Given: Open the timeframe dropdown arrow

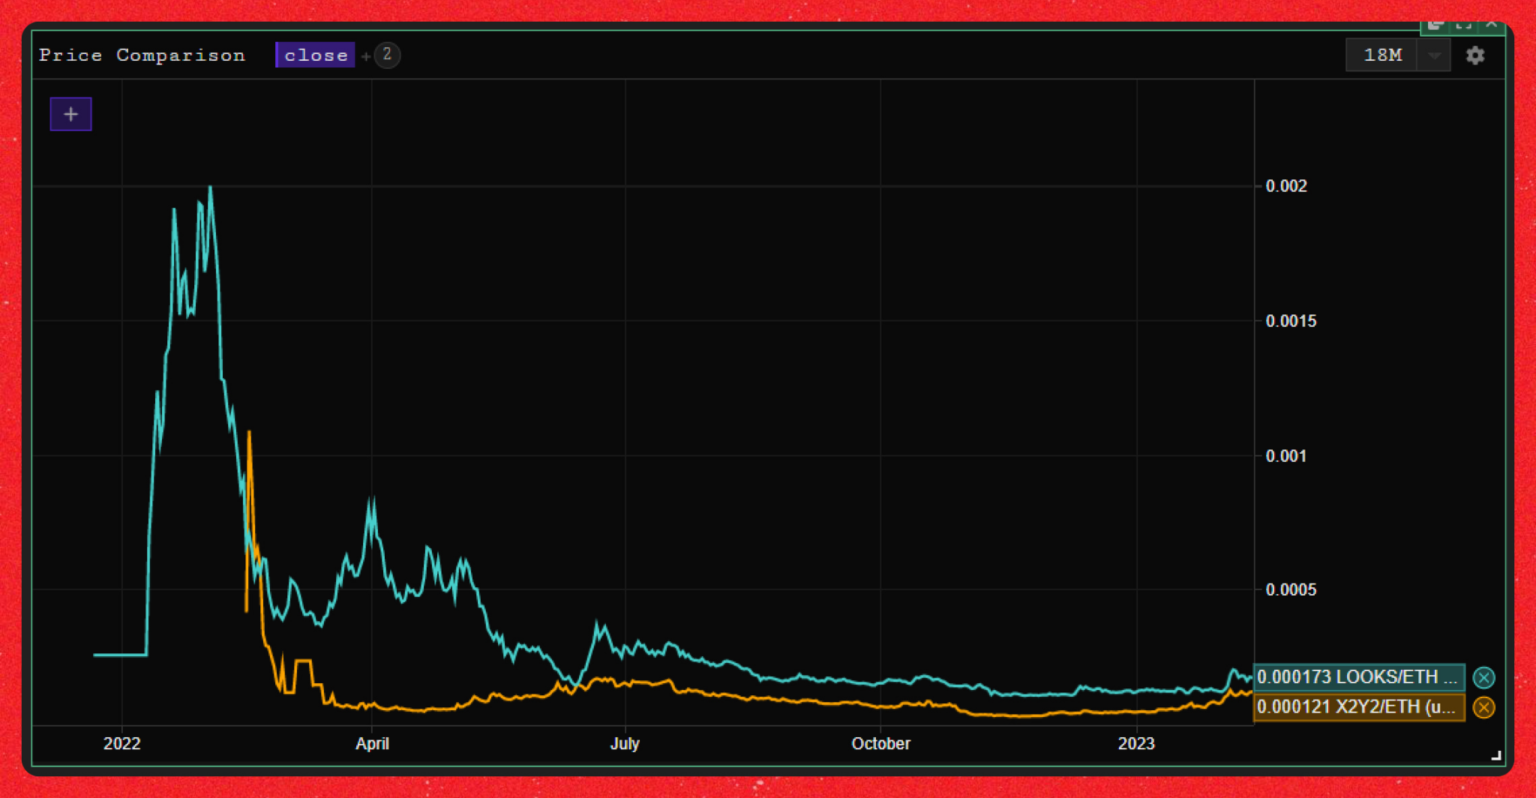Looking at the screenshot, I should click(1434, 56).
